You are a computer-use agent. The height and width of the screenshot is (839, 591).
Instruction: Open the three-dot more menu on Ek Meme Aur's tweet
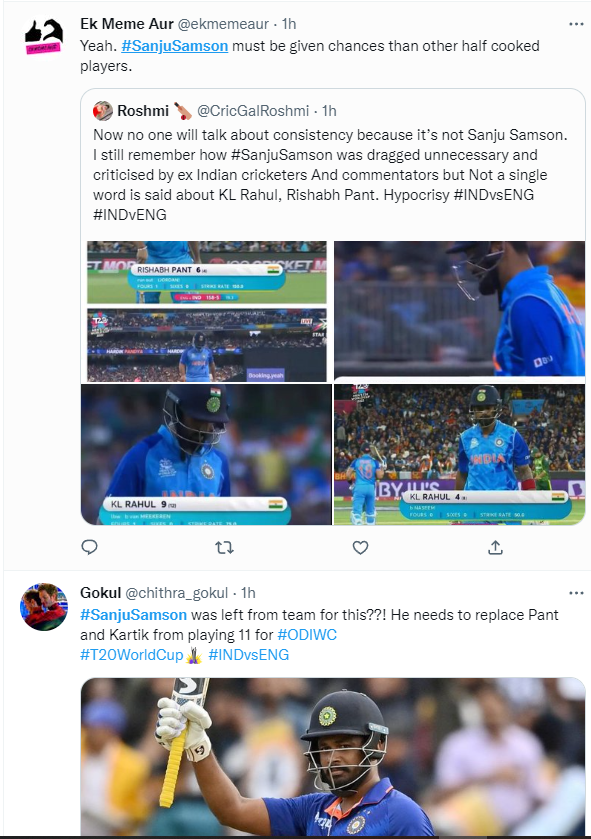tap(576, 24)
